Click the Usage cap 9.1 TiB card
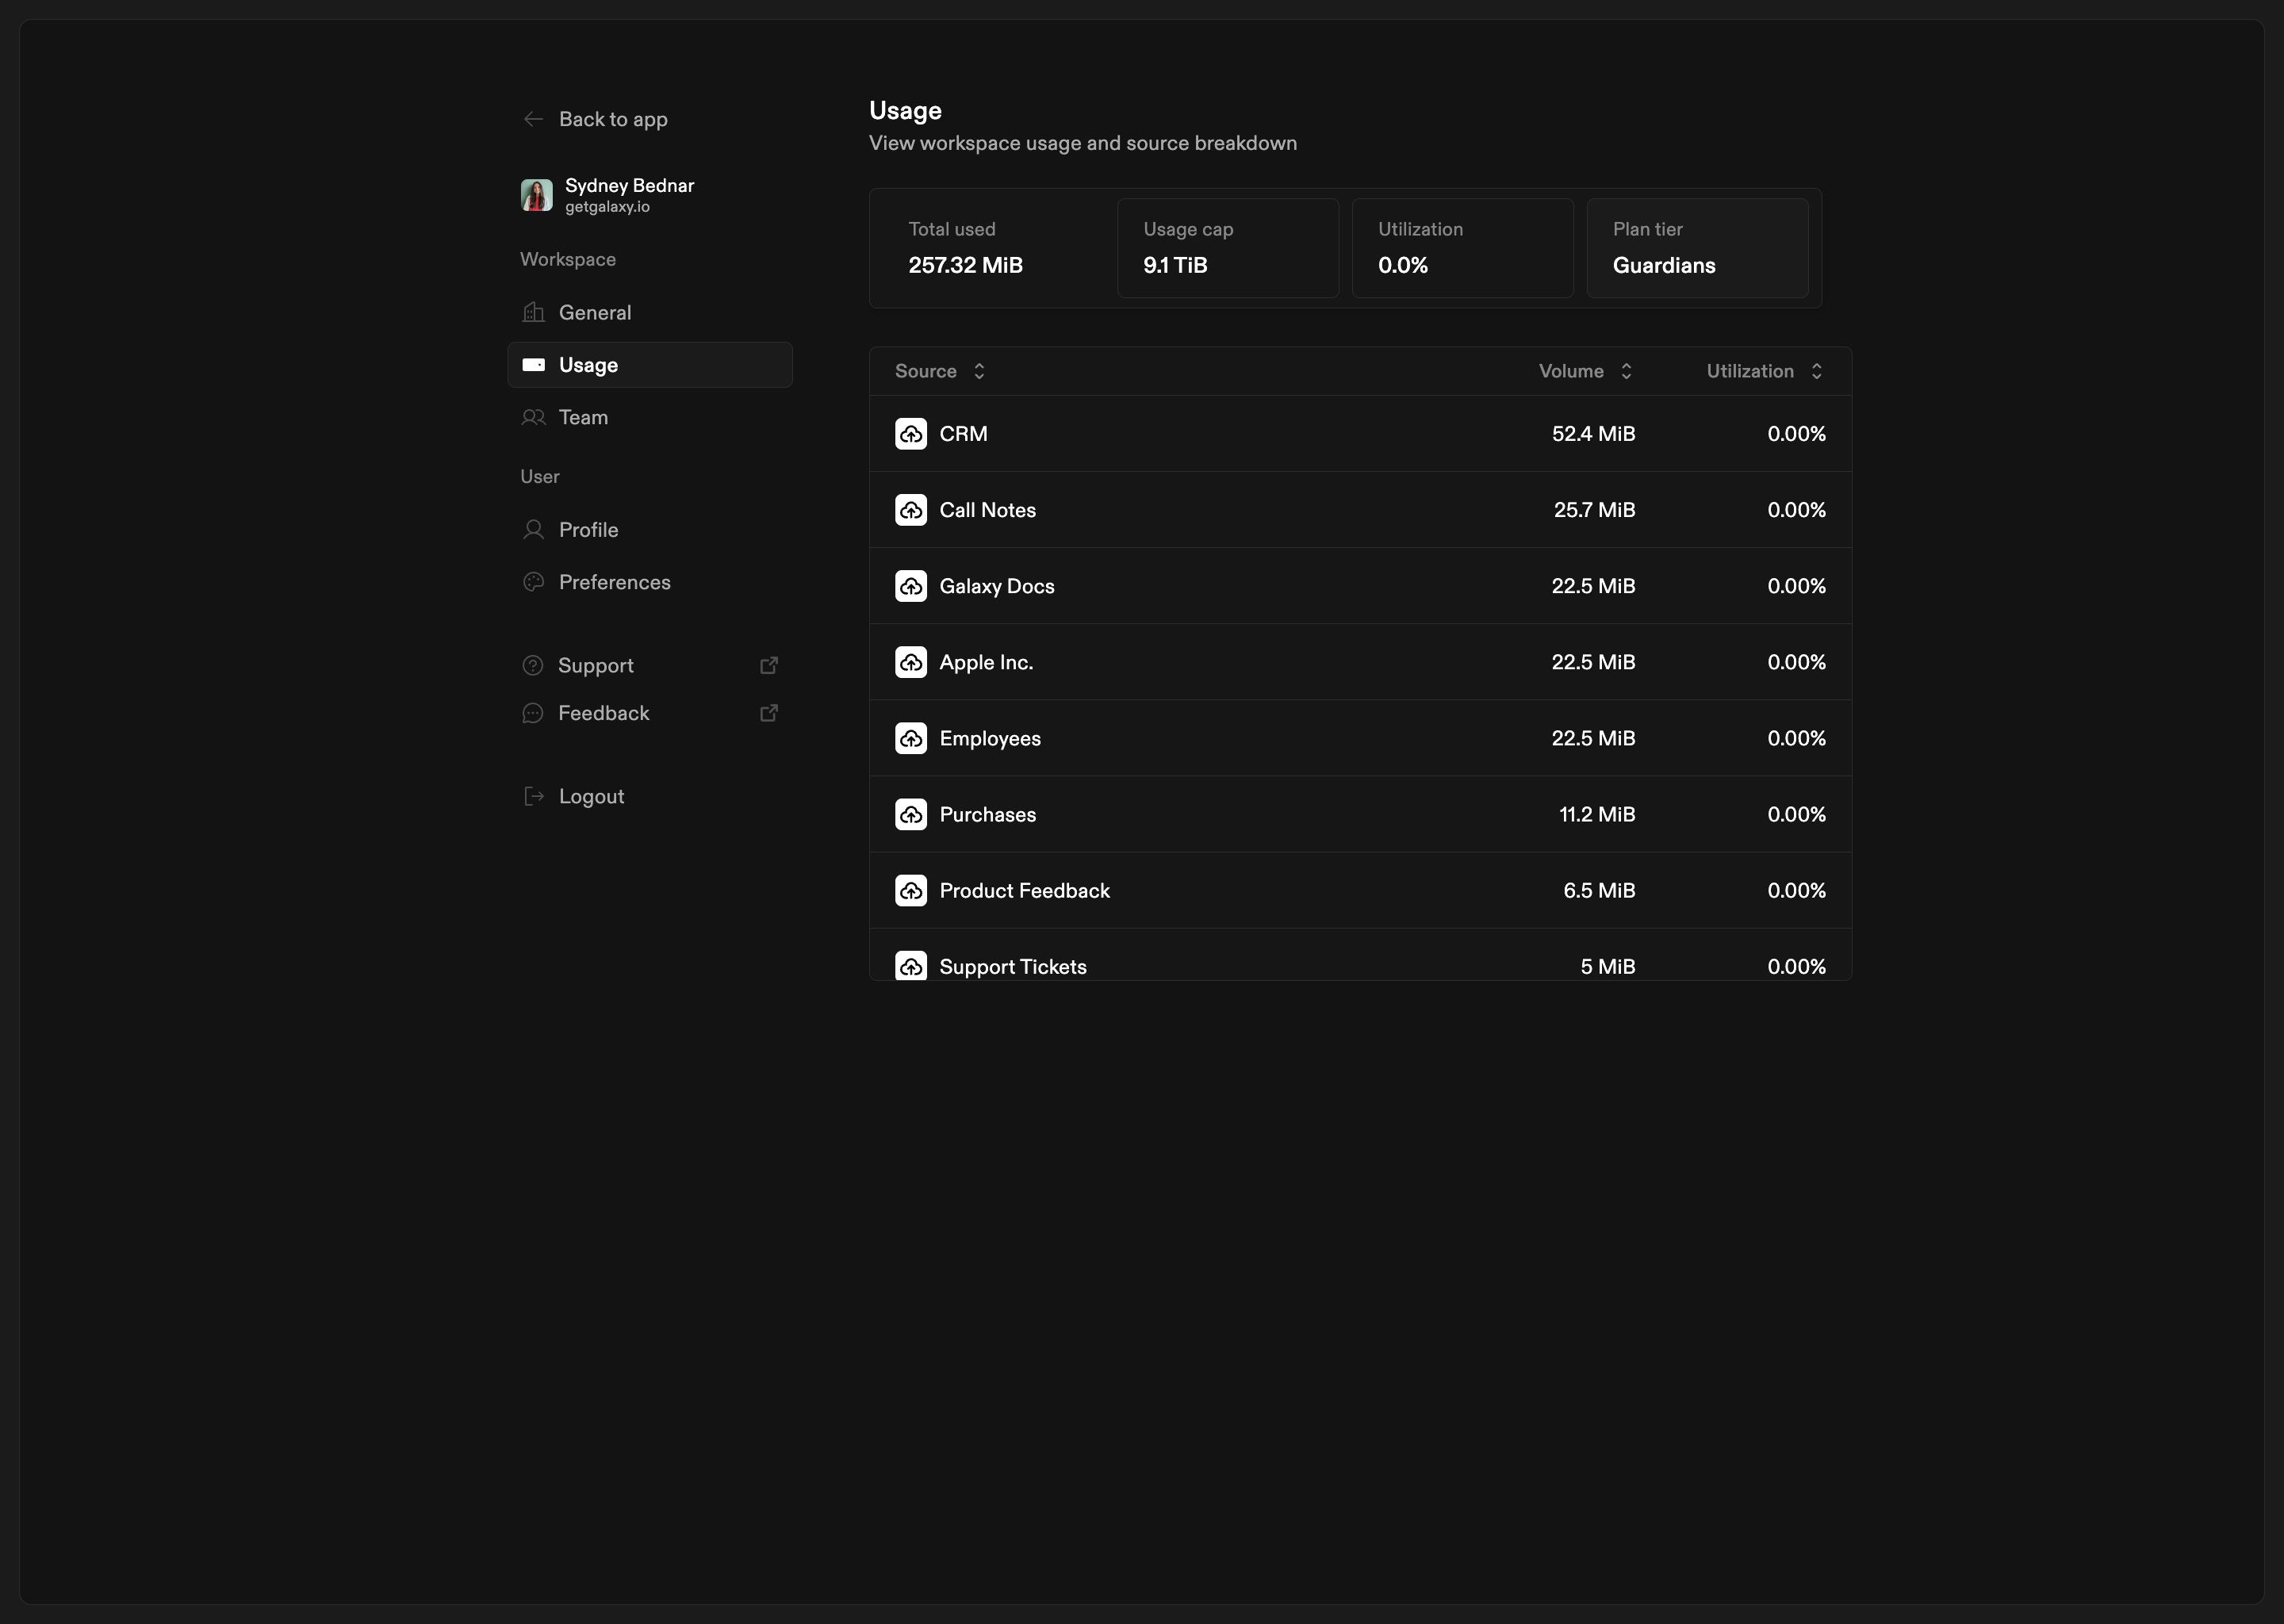 point(1227,248)
